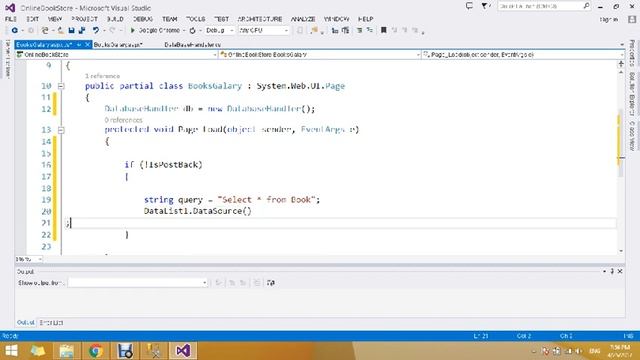Screen dimensions: 640x360
Task: Open the ANALYZE menu
Action: pyautogui.click(x=303, y=19)
